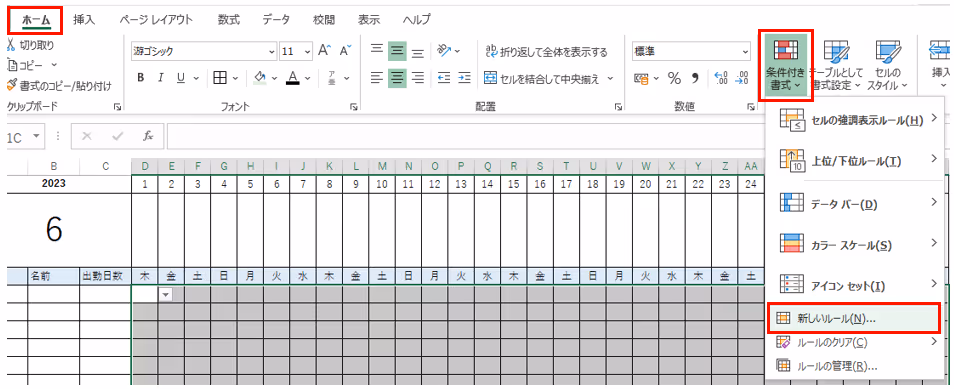Select column header D
The height and width of the screenshot is (389, 954).
click(145, 166)
